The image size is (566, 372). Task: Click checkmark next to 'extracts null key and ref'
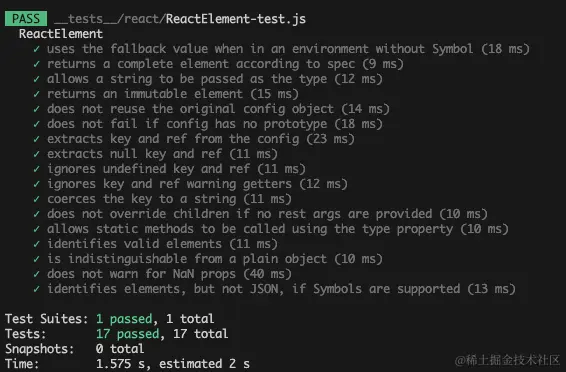point(36,154)
